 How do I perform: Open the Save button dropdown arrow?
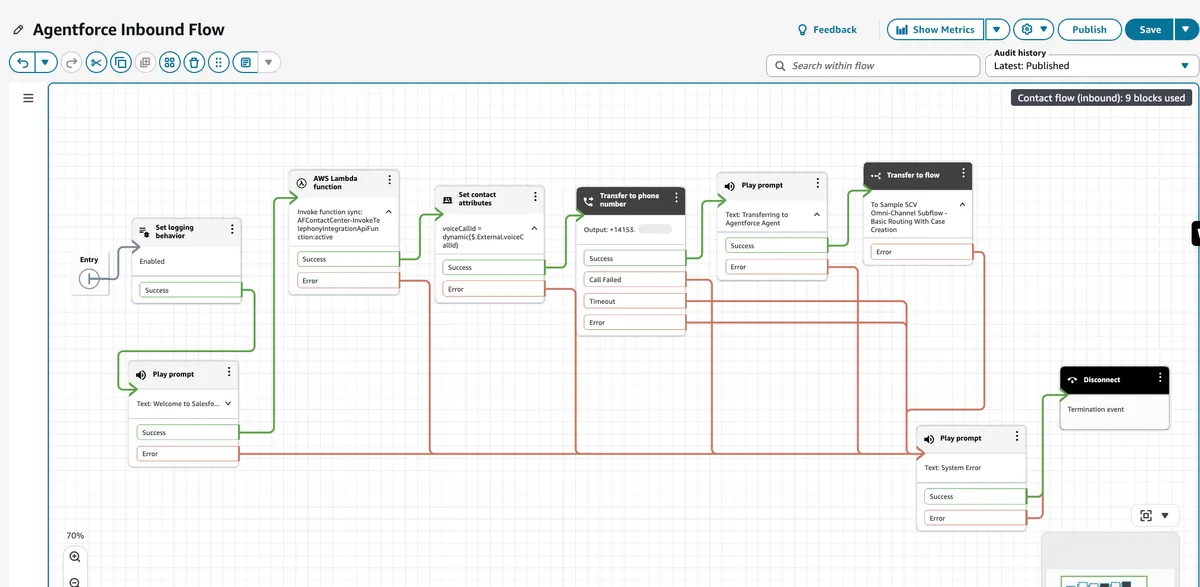pyautogui.click(x=1186, y=30)
